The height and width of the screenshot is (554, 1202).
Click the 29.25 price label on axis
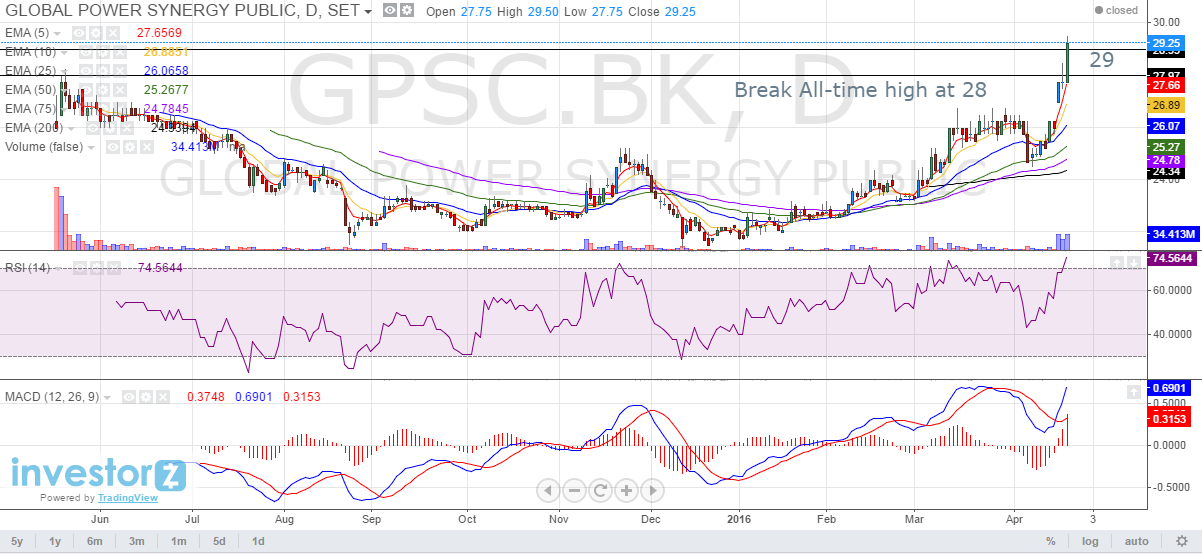click(x=1168, y=43)
